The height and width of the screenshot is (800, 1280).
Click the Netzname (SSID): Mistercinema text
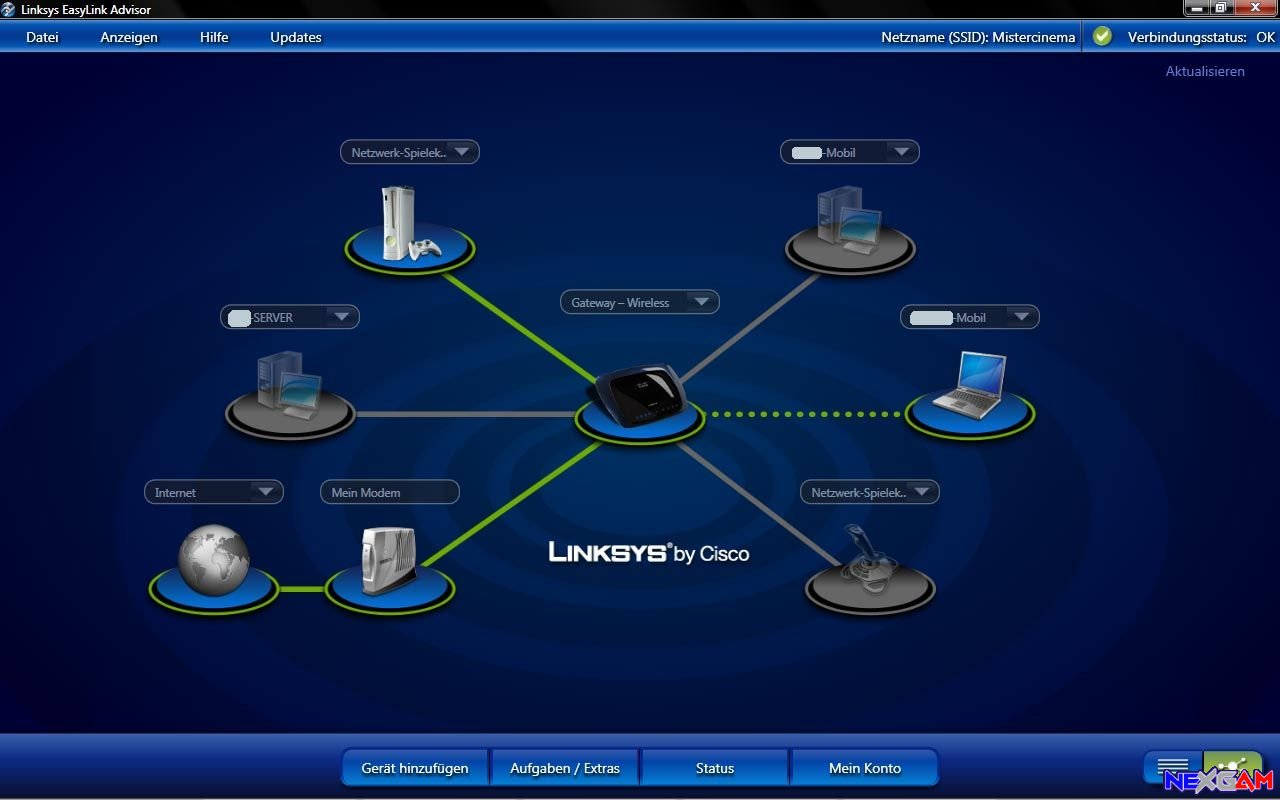point(978,37)
